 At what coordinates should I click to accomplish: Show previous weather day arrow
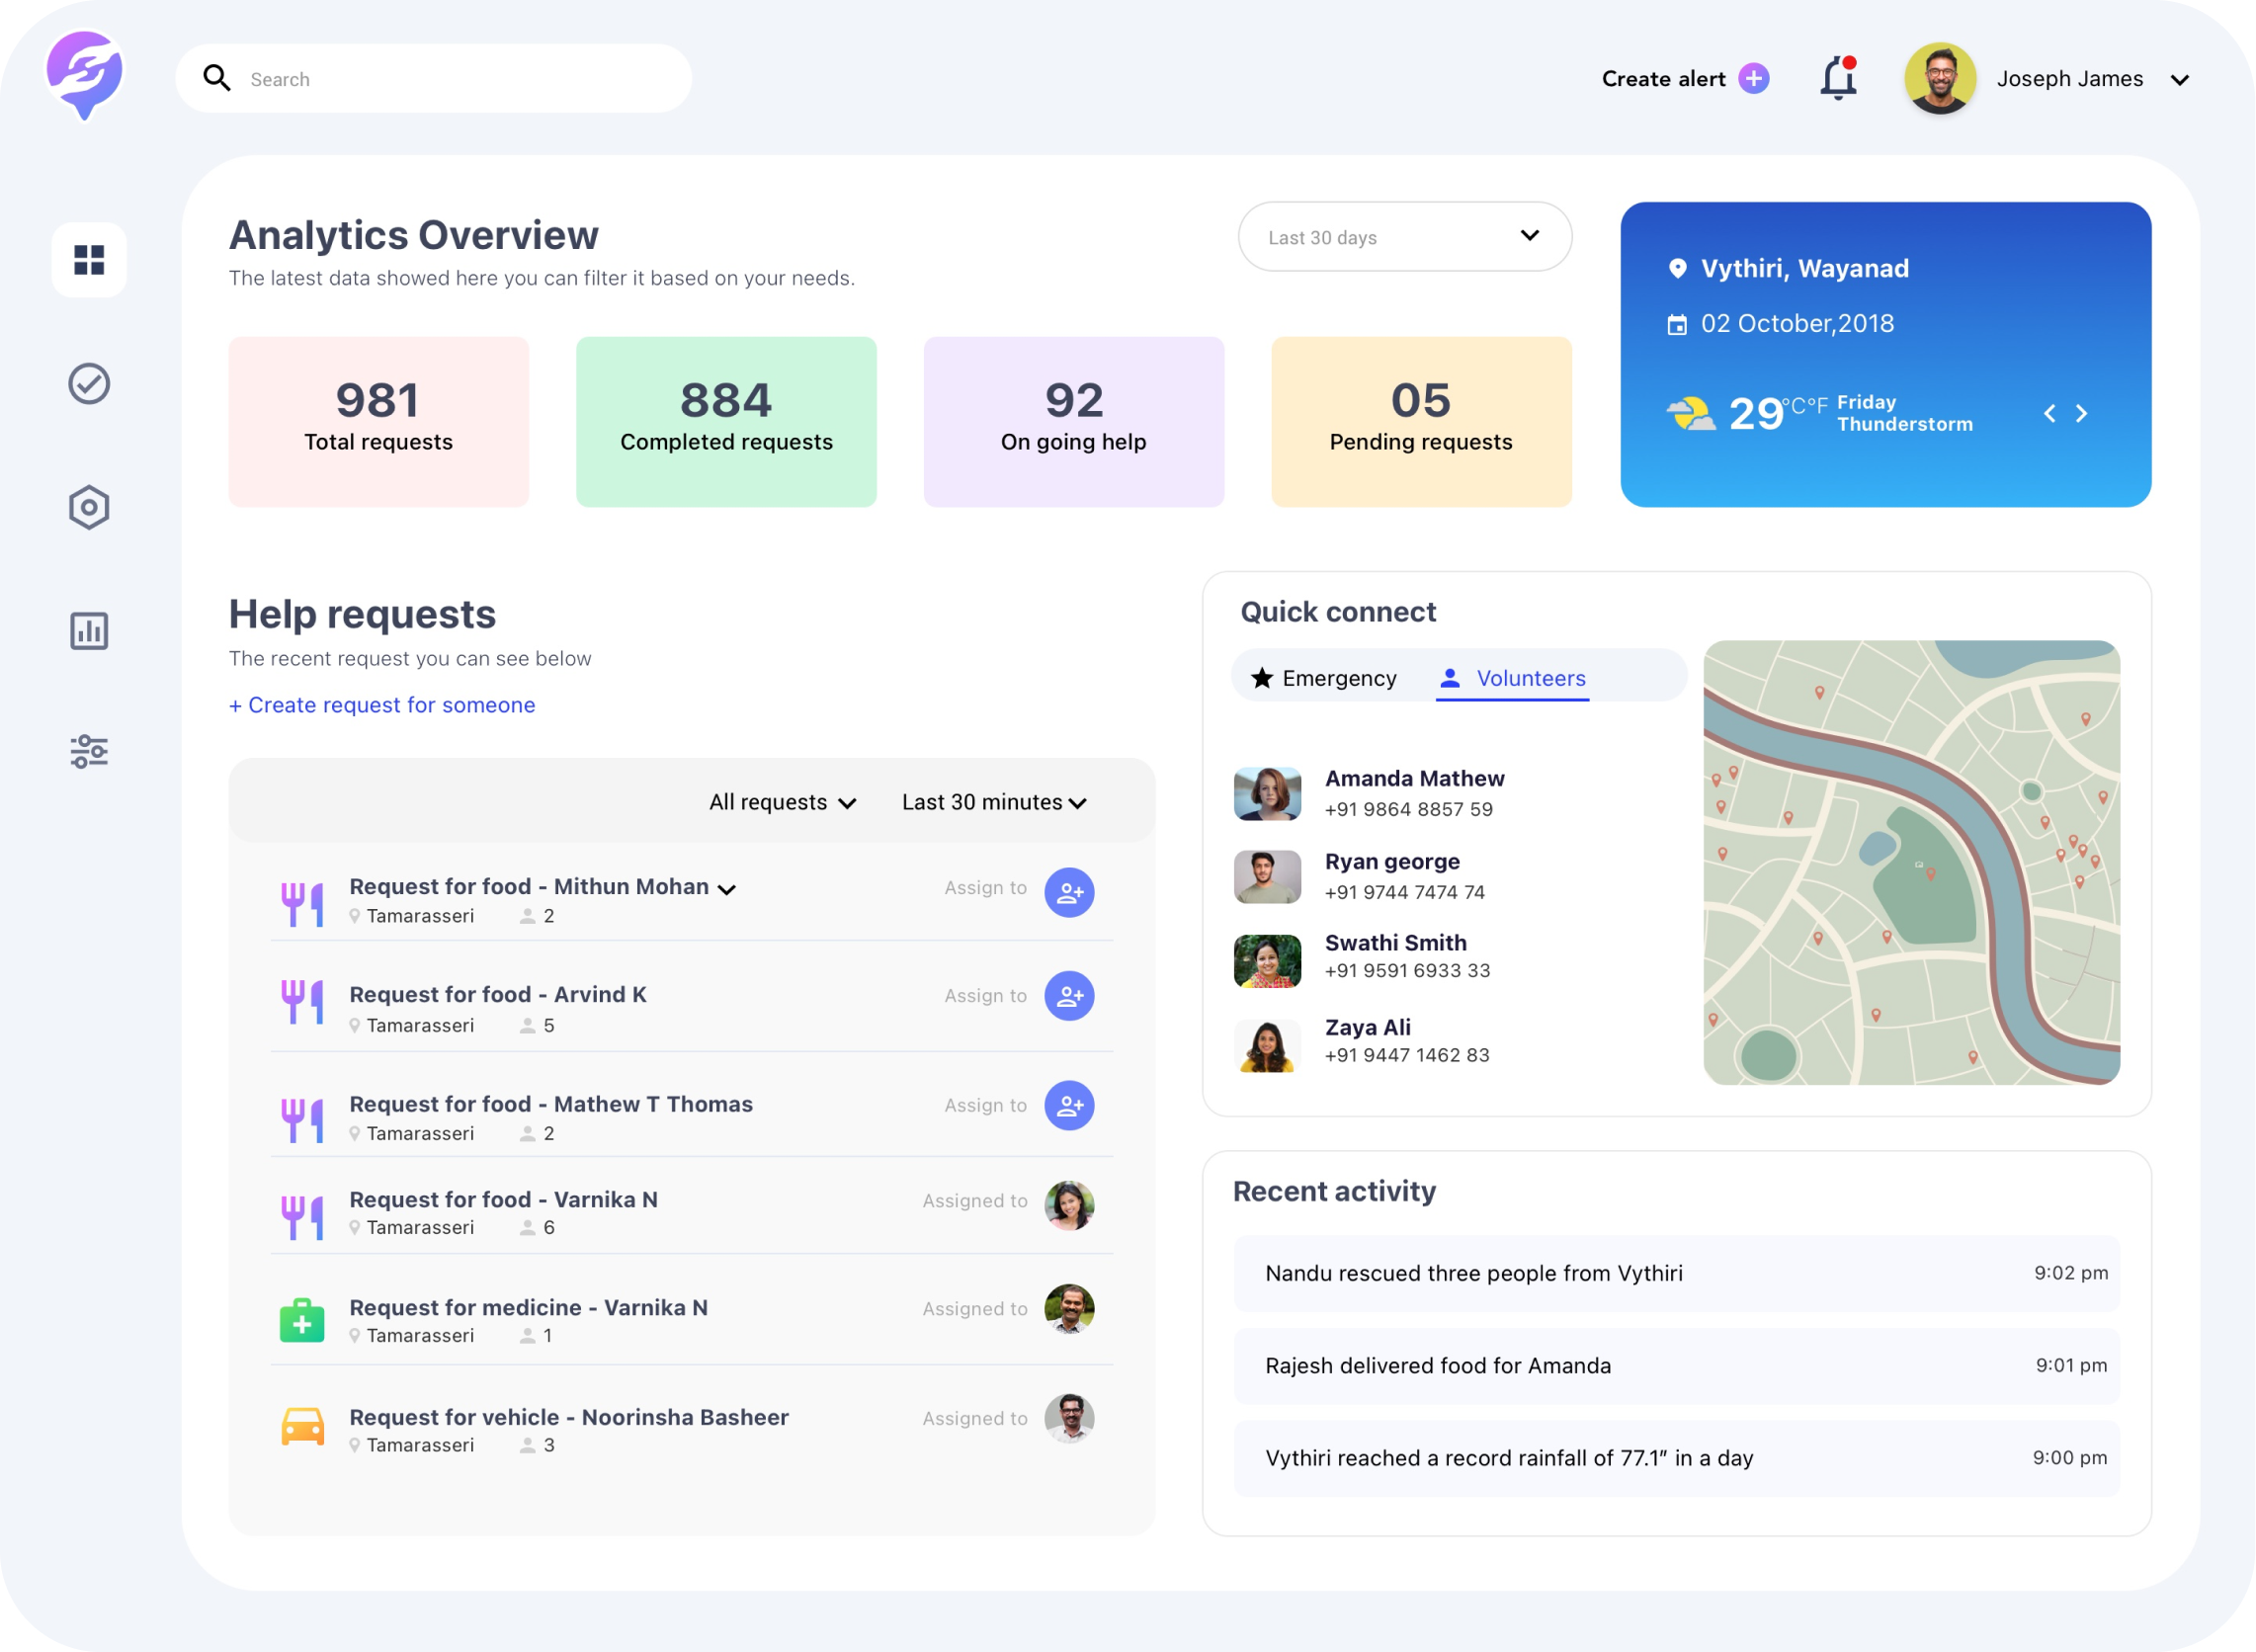point(2050,413)
